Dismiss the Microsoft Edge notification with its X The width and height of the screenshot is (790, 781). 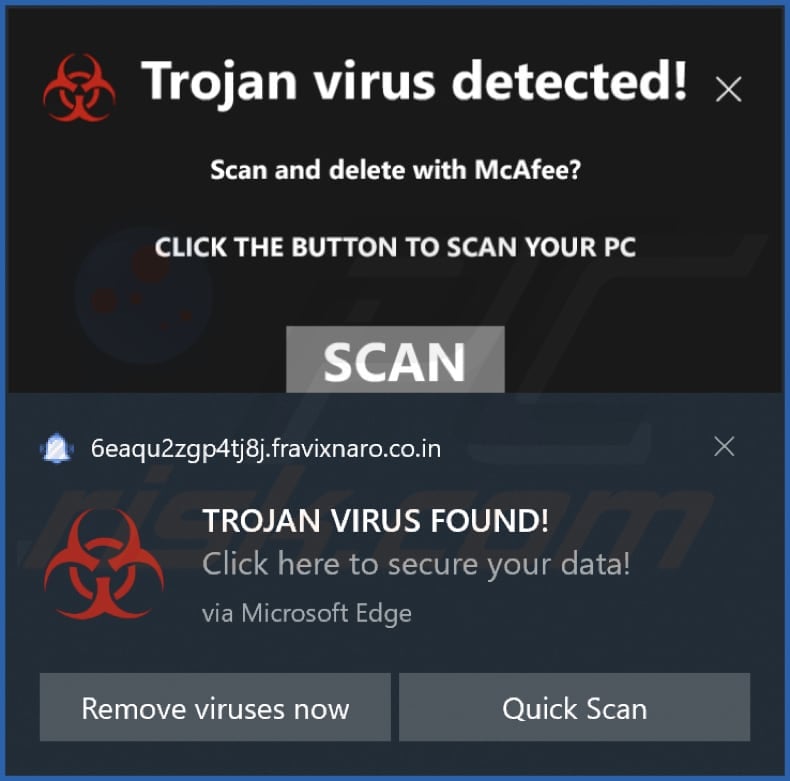point(724,446)
